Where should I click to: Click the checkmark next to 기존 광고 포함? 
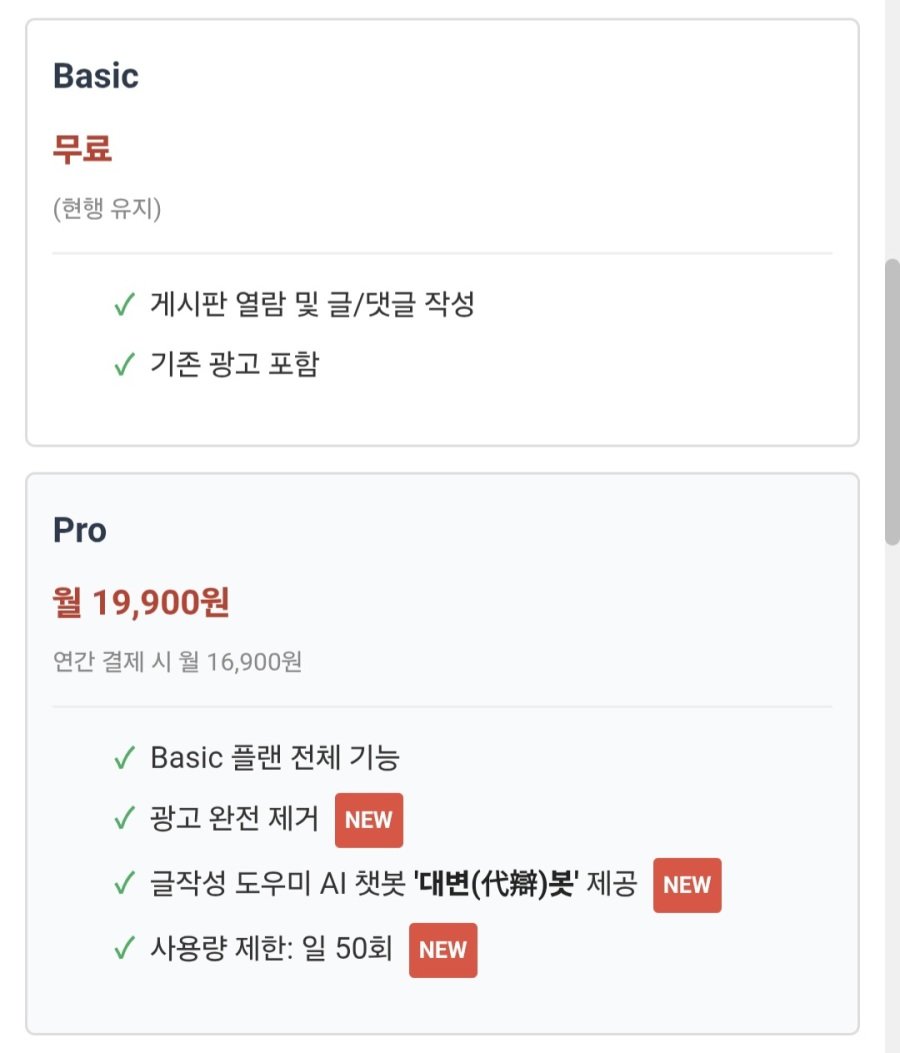point(124,365)
